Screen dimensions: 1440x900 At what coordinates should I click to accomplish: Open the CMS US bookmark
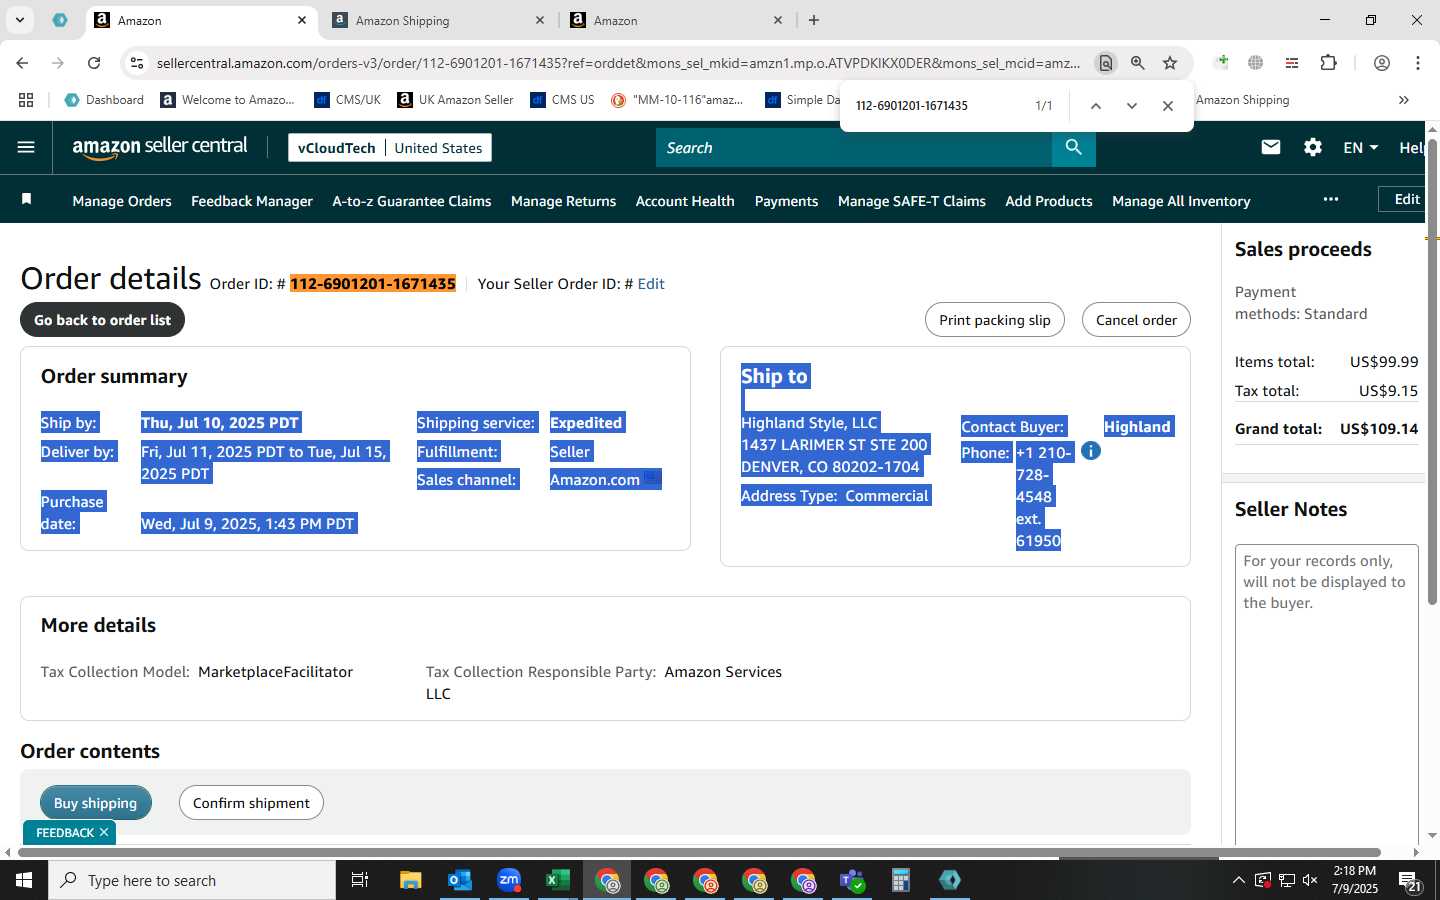(x=562, y=100)
